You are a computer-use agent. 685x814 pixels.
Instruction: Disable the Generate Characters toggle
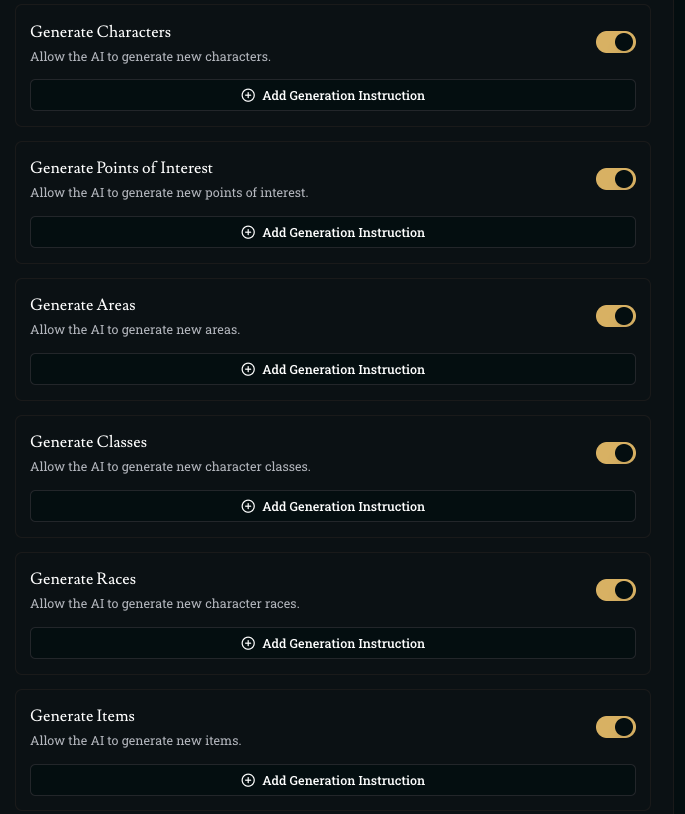615,42
